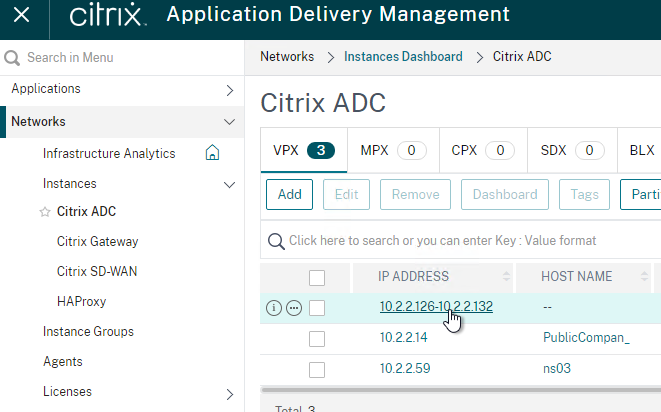Viewport: 661px width, 412px height.
Task: Click the Citrix logo
Action: (x=107, y=15)
